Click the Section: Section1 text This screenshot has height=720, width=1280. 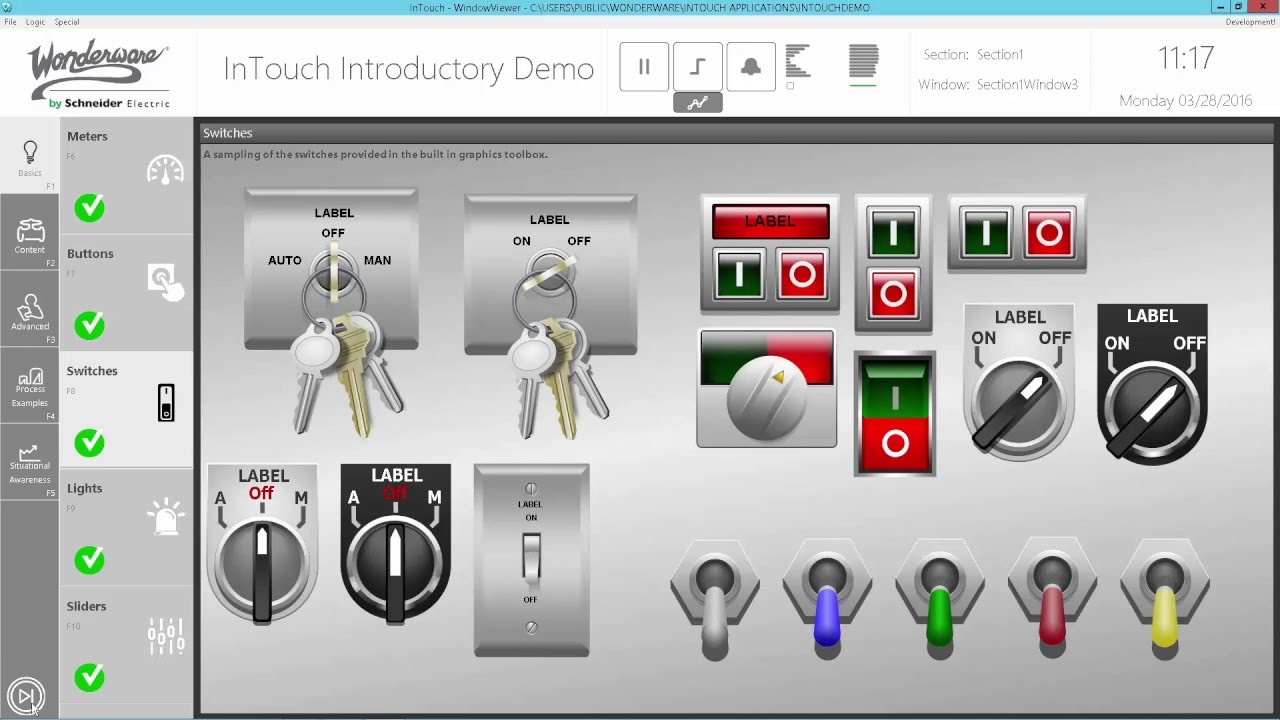coord(973,55)
